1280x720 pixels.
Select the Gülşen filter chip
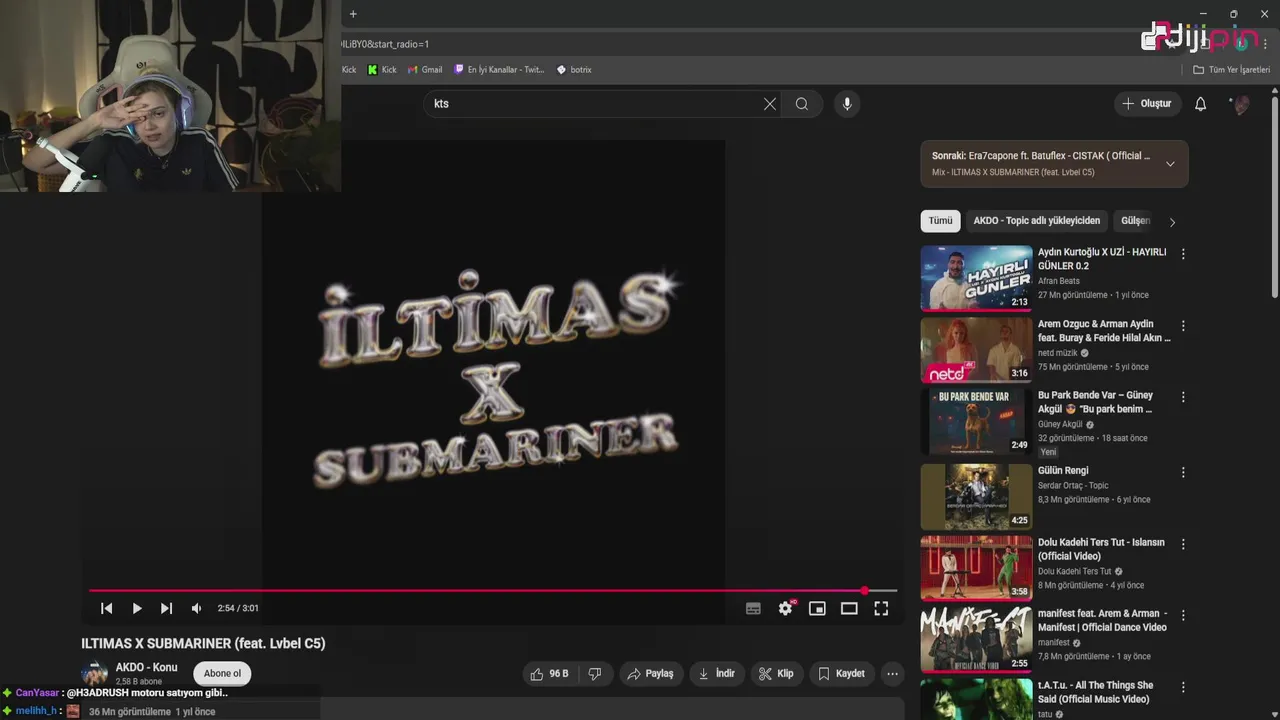[x=1135, y=221]
